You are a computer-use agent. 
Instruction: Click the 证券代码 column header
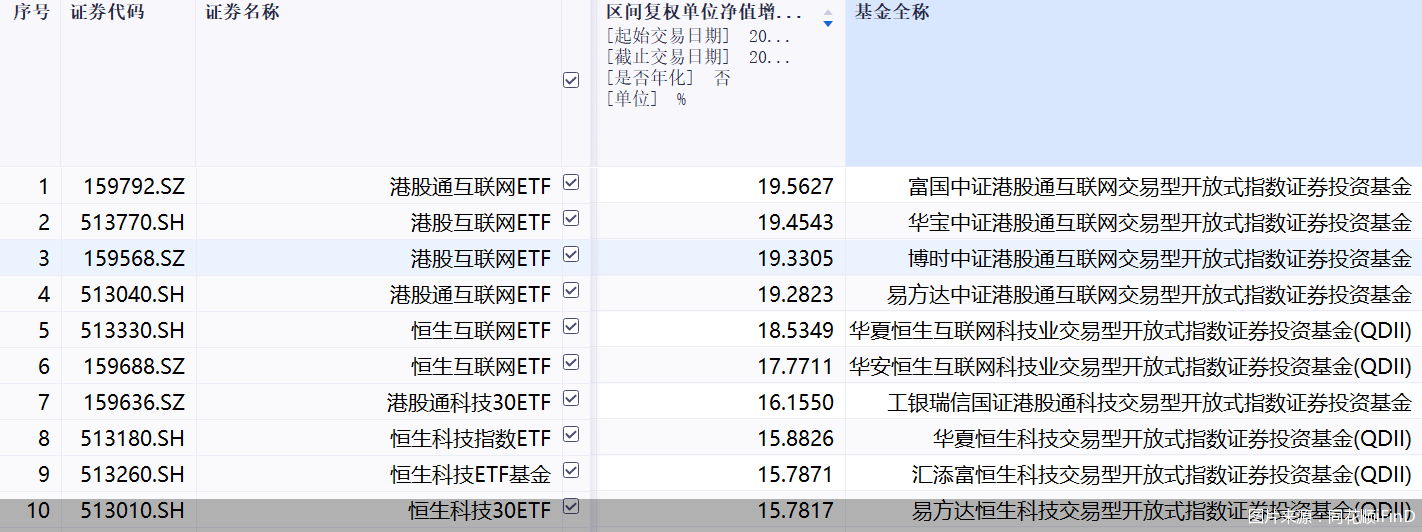[x=107, y=13]
